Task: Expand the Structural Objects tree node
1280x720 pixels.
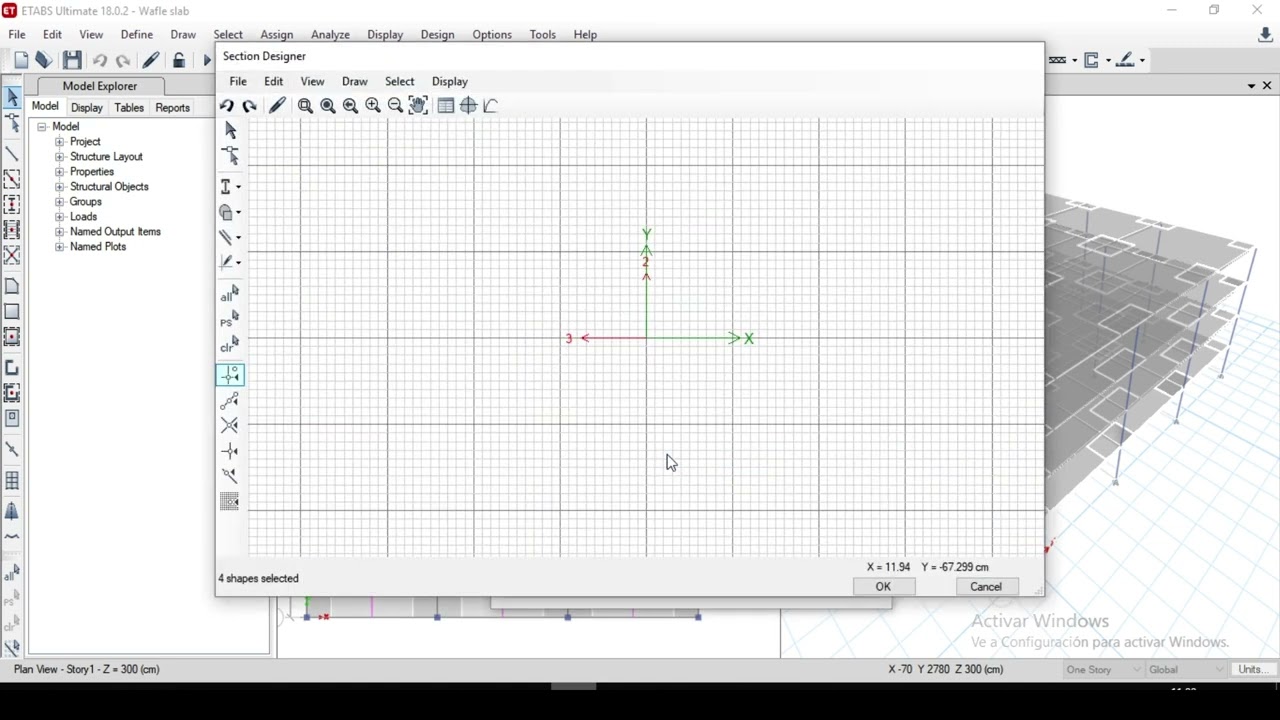Action: coord(59,187)
